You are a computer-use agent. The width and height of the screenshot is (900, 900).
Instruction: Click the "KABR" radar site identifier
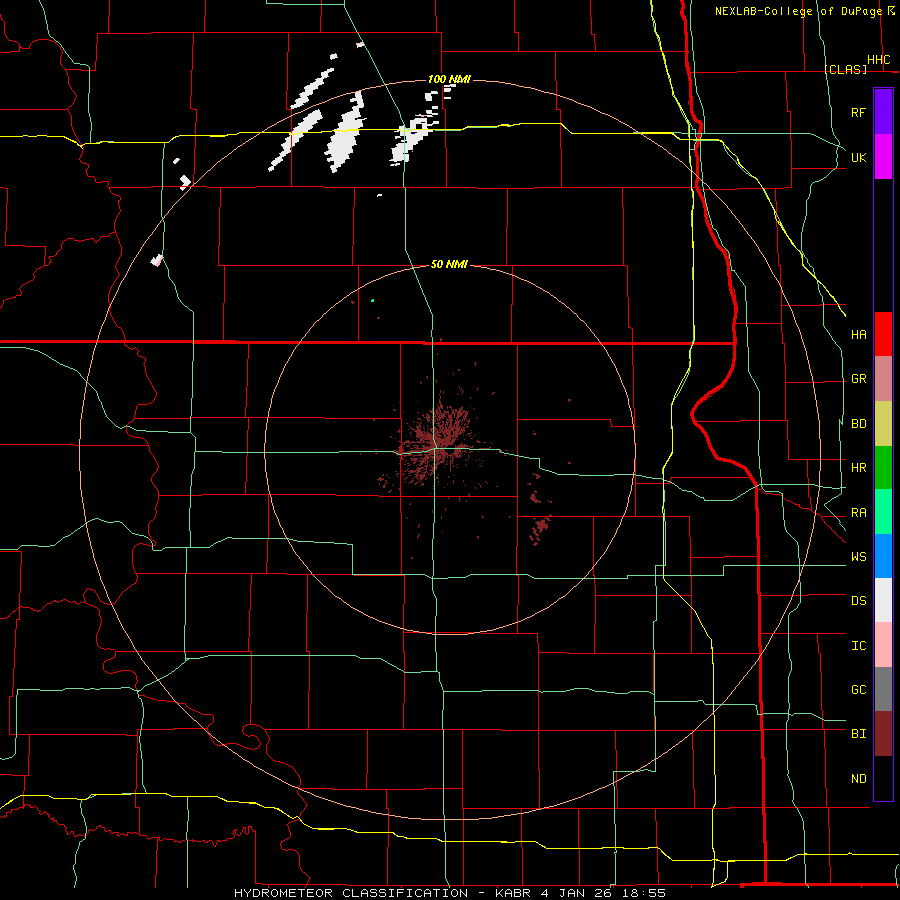point(514,893)
